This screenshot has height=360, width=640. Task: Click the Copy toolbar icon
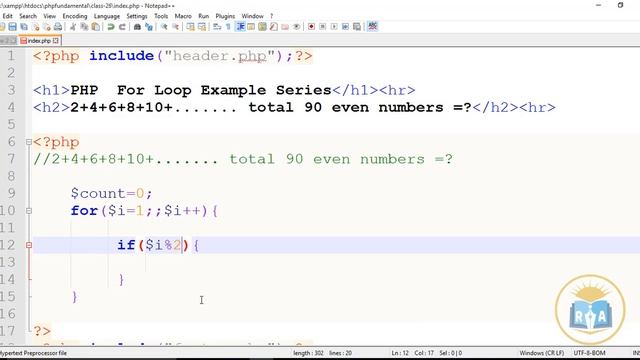(x=84, y=27)
